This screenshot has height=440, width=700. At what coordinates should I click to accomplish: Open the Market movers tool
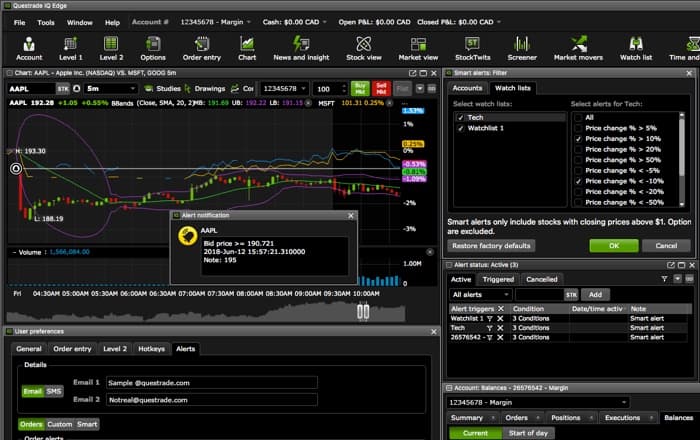tap(578, 49)
